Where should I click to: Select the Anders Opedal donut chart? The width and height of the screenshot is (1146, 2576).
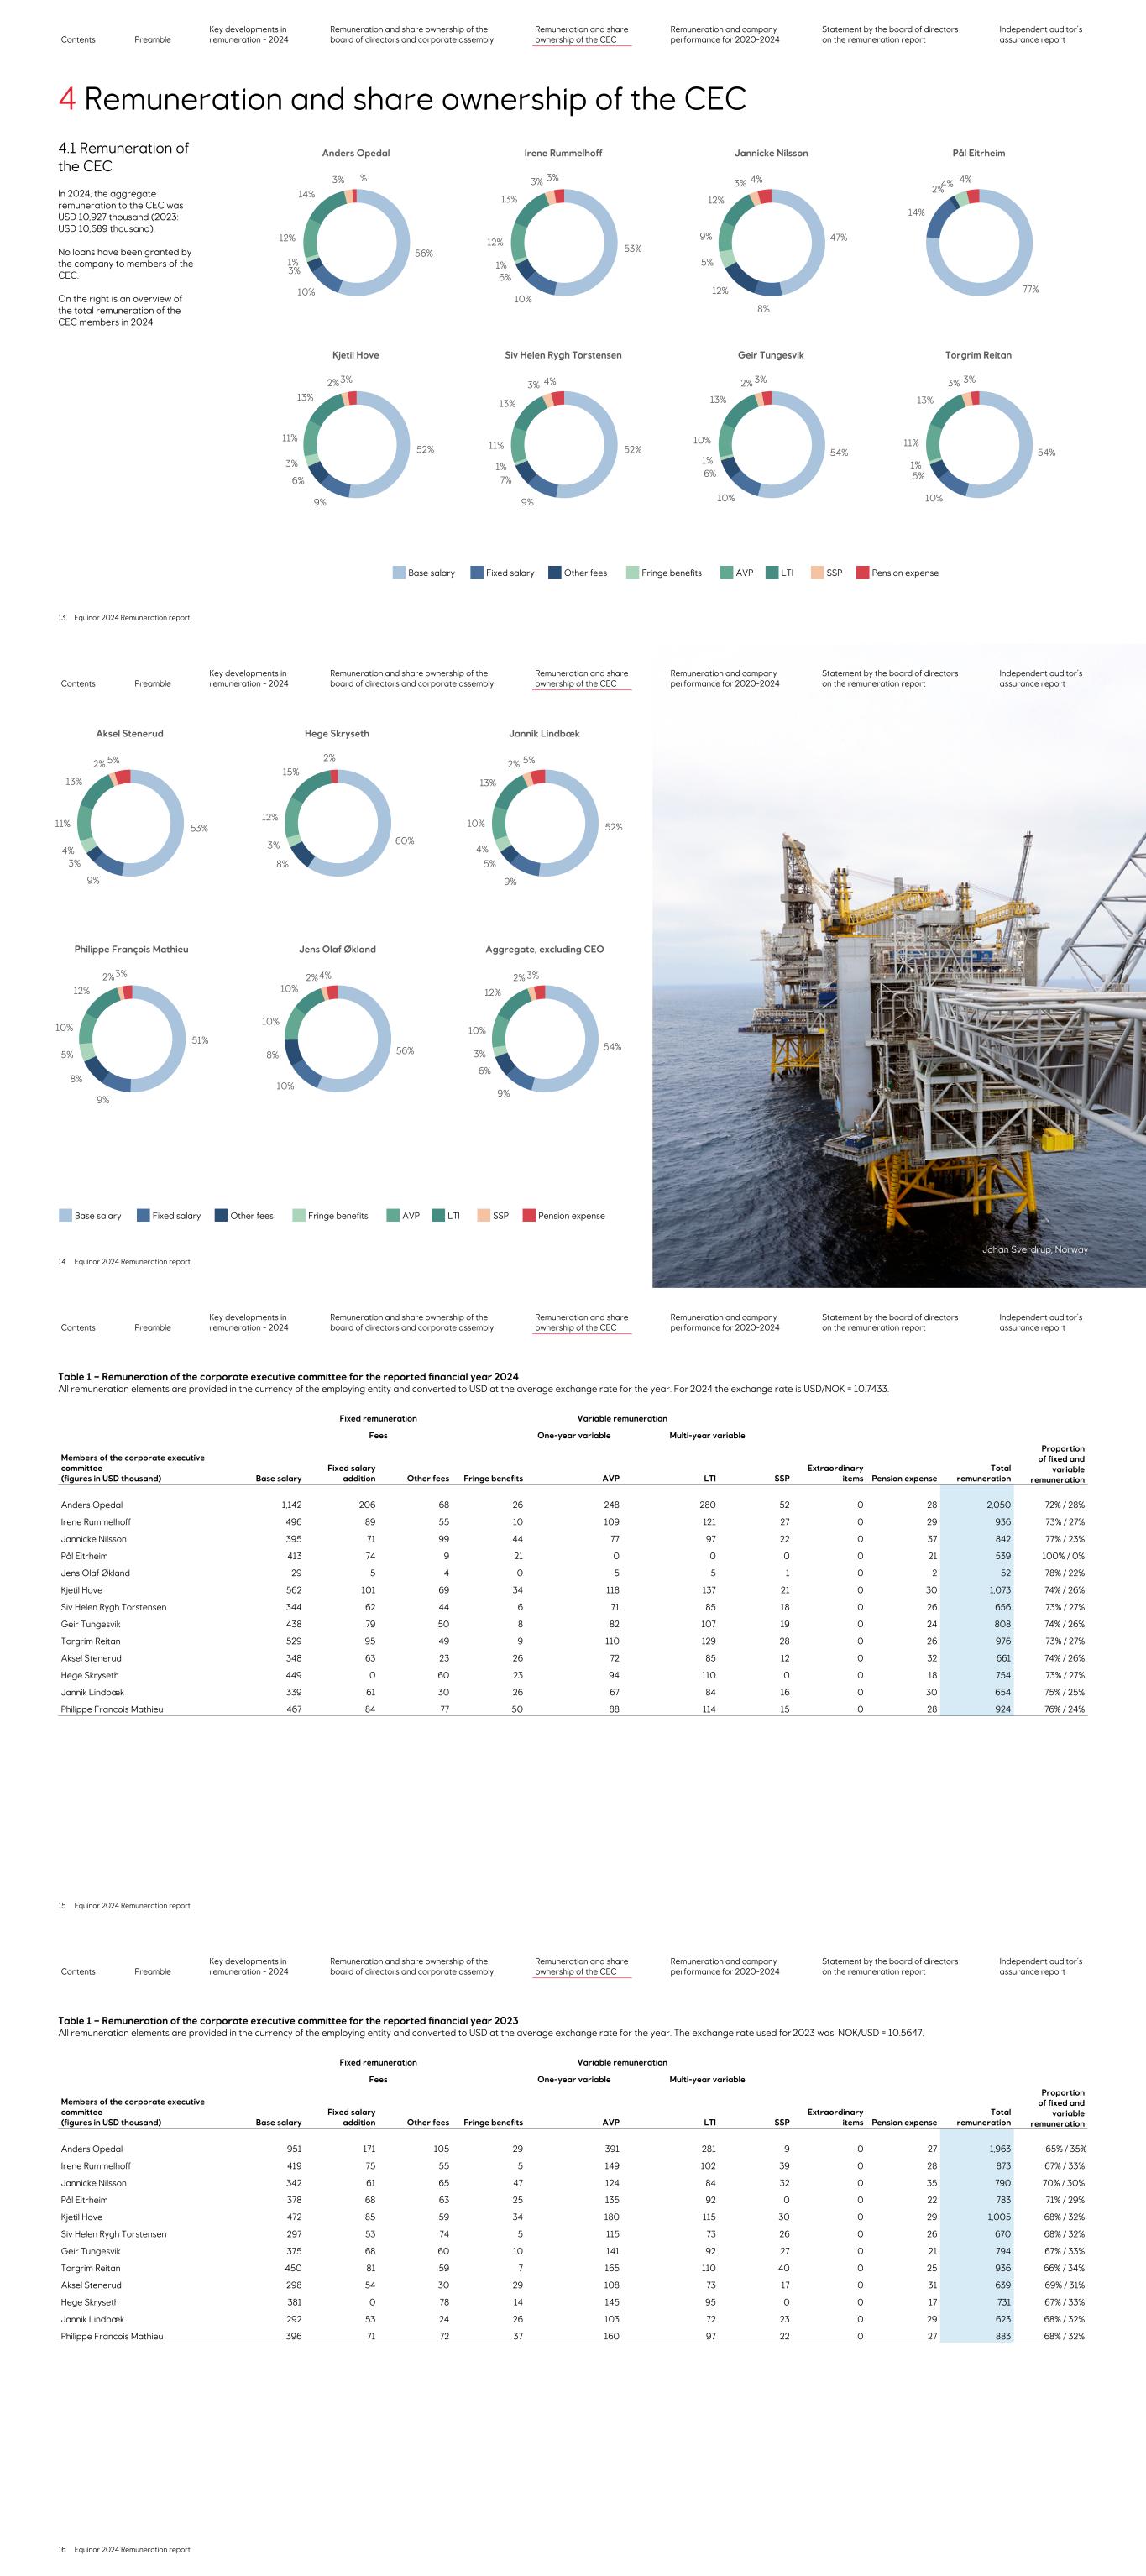(x=356, y=243)
